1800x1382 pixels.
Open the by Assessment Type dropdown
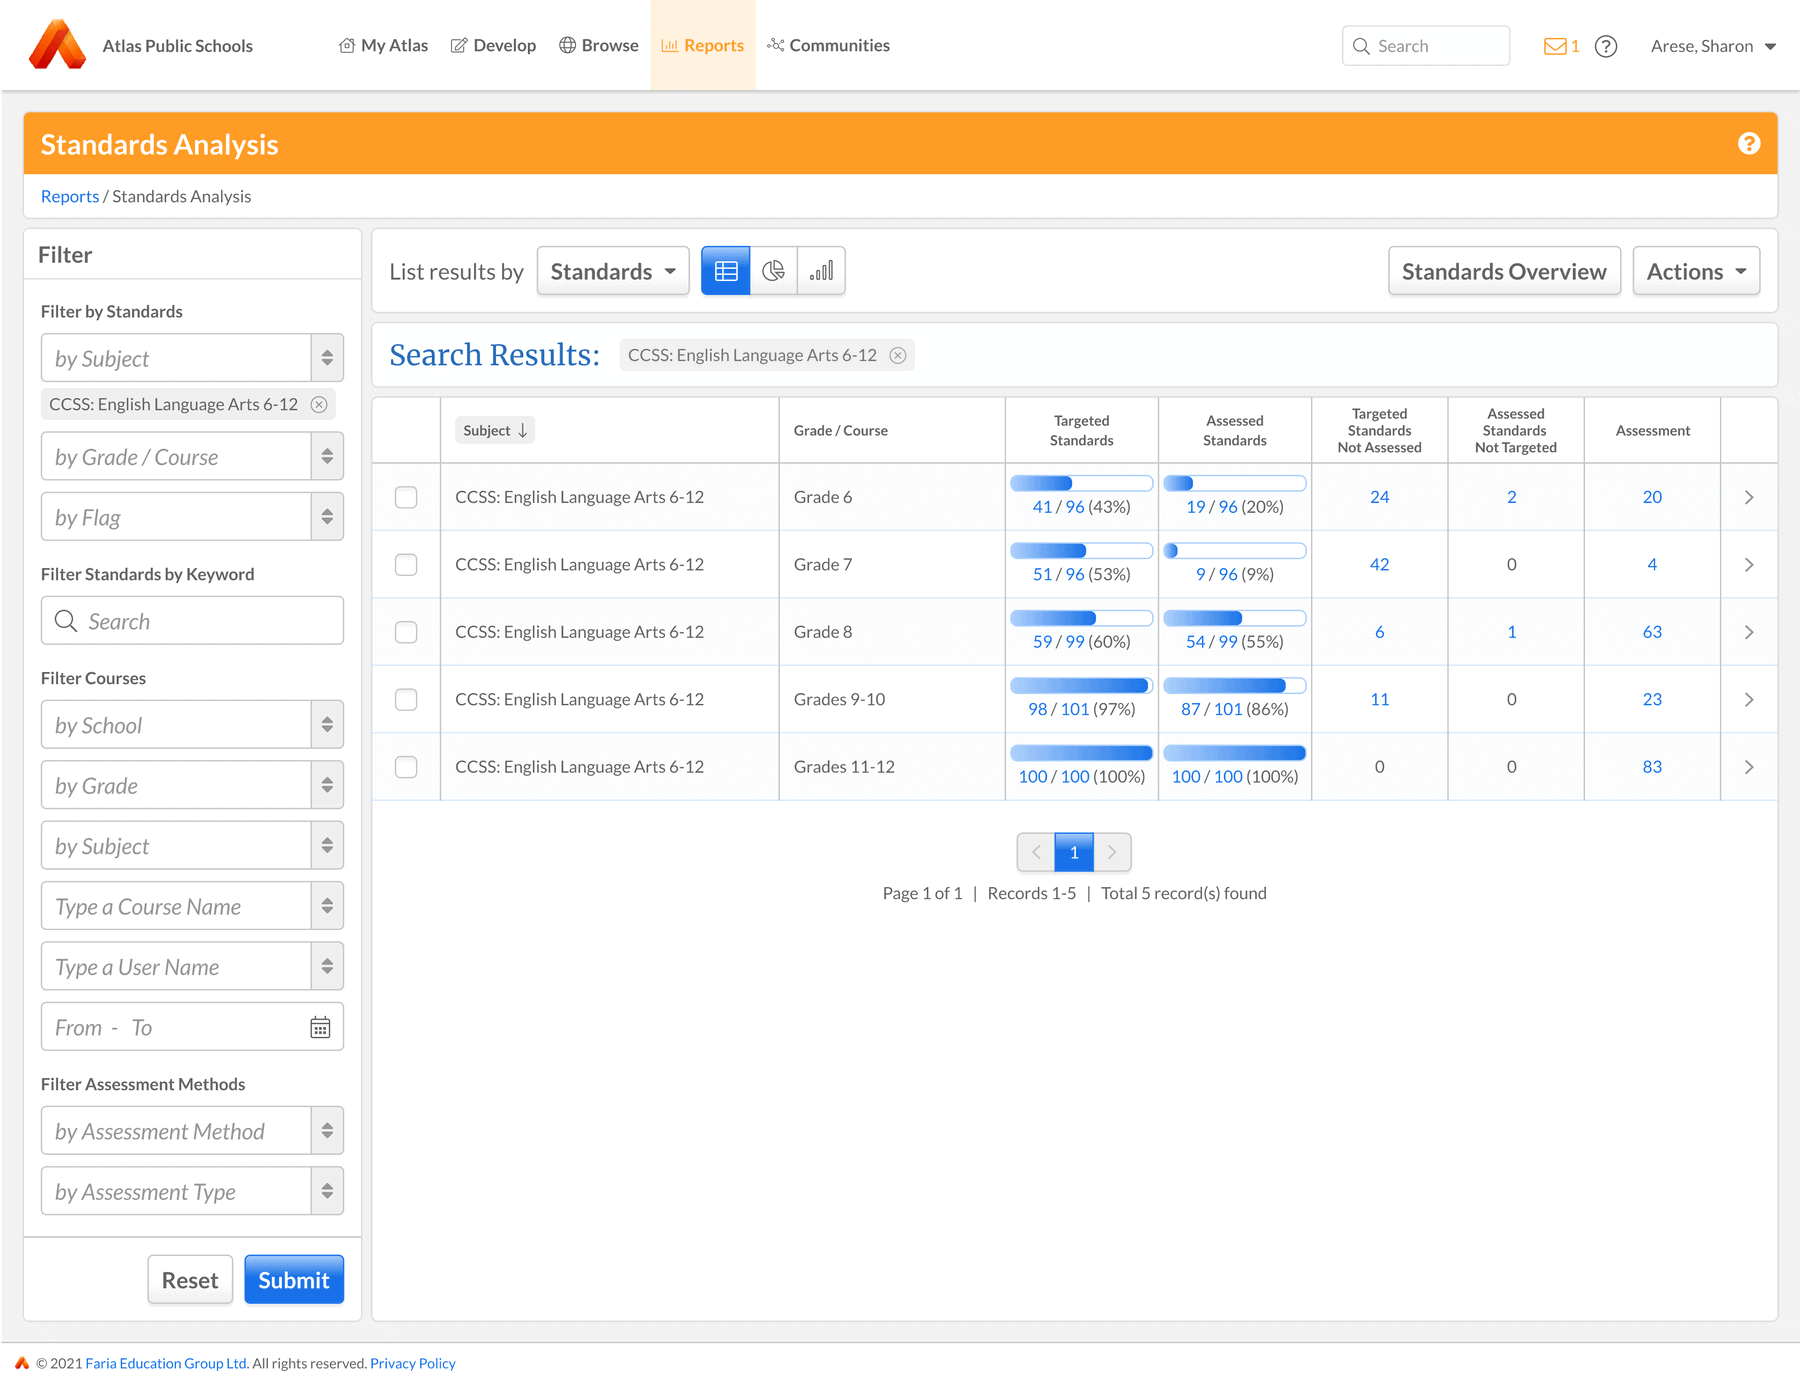[x=192, y=1191]
